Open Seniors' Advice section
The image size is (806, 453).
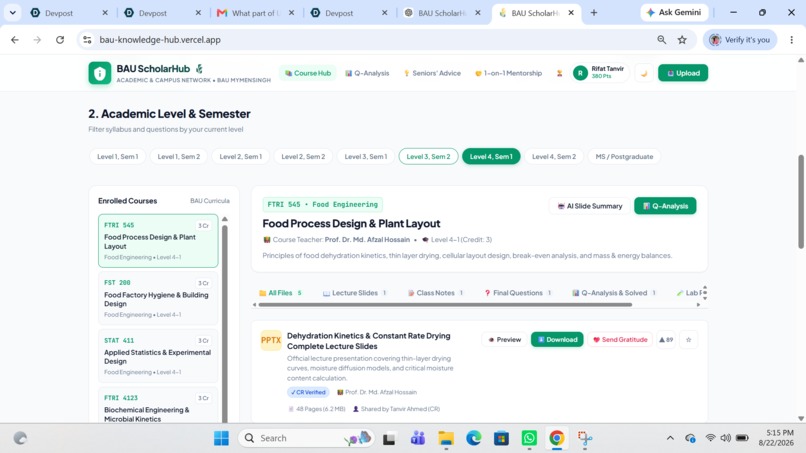[x=432, y=73]
